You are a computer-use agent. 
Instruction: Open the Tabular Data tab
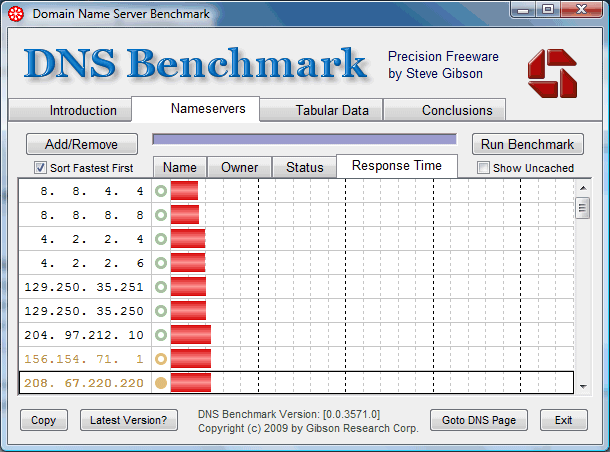coord(321,110)
